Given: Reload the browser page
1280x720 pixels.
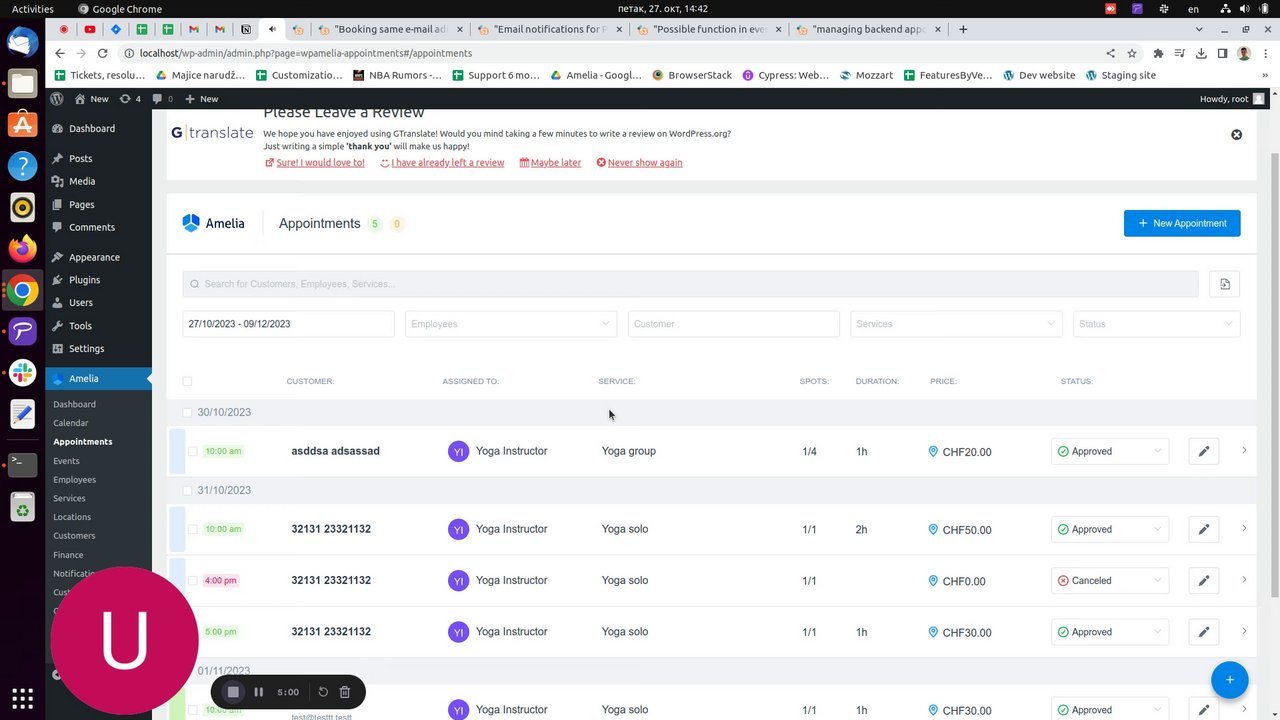Looking at the screenshot, I should 104,53.
